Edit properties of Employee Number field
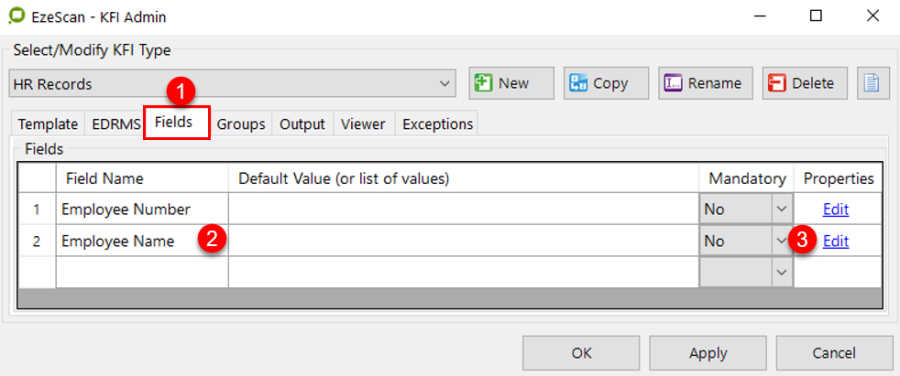The width and height of the screenshot is (900, 376). pos(836,210)
